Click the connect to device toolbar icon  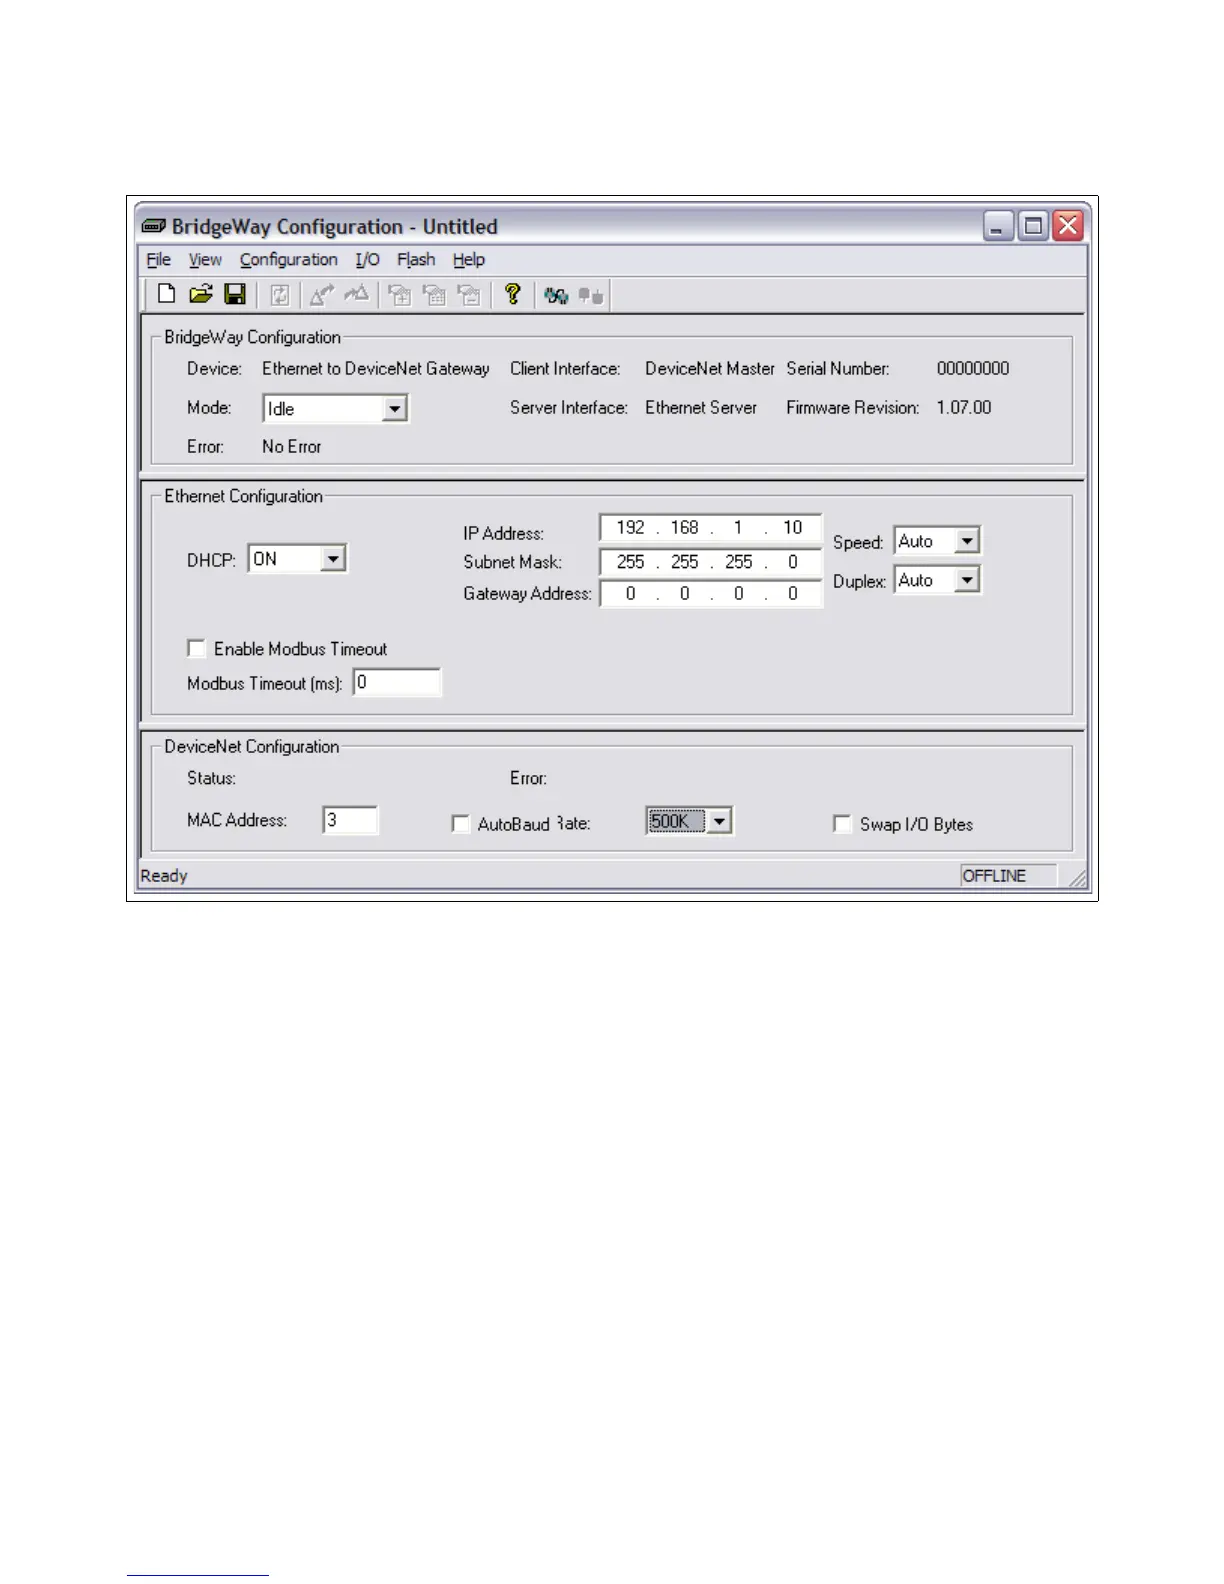557,295
